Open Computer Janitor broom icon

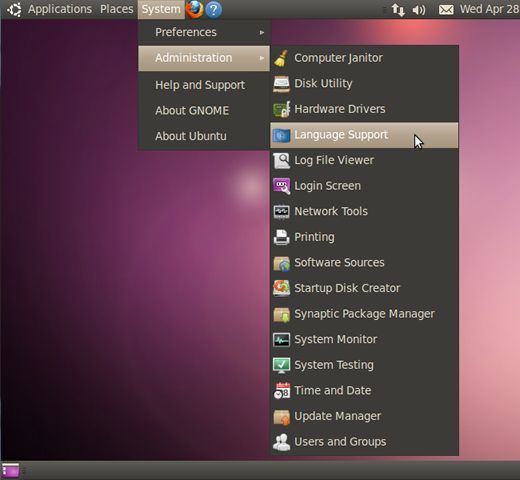click(x=282, y=58)
